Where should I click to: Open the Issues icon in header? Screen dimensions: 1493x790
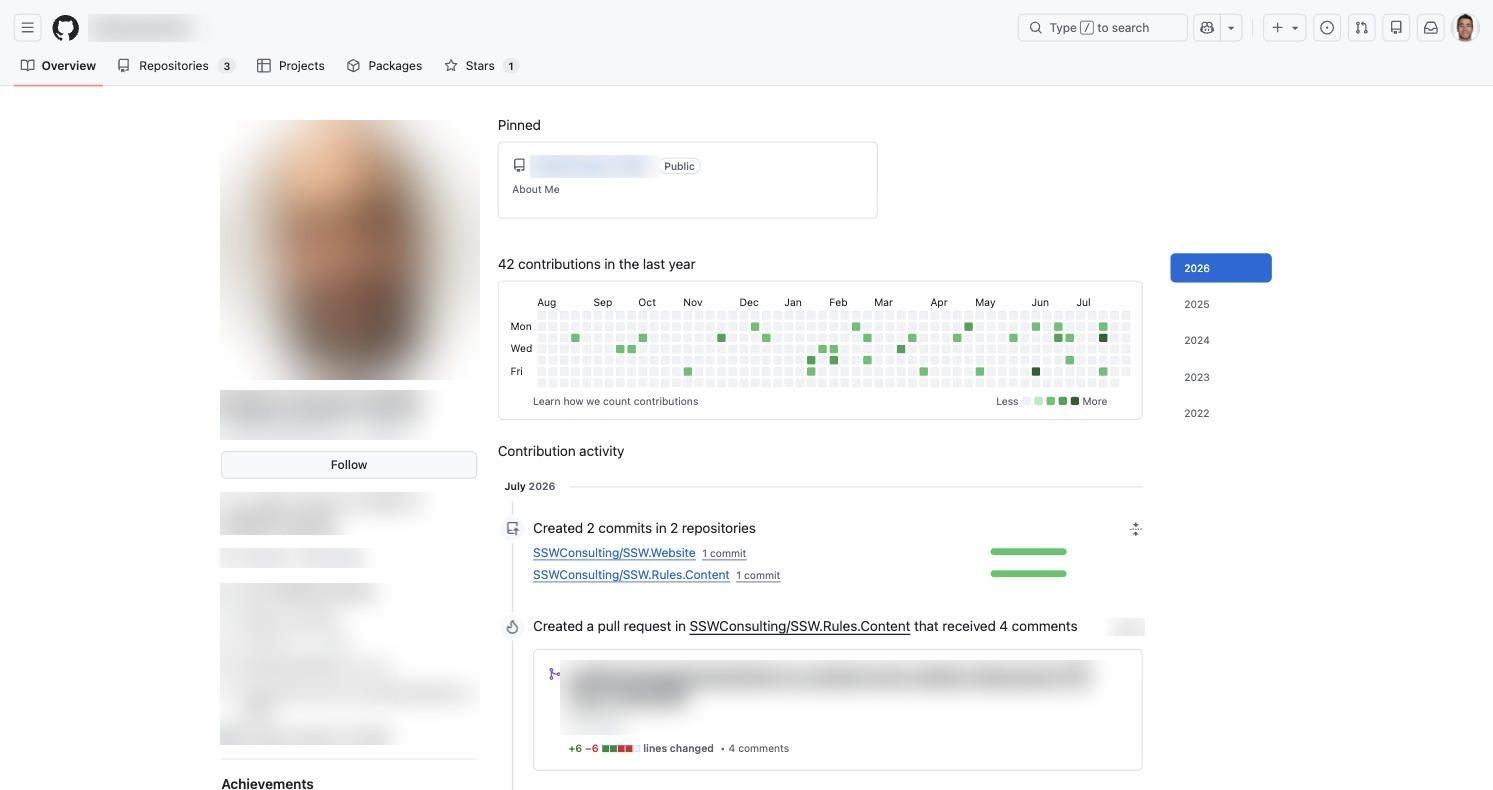click(1327, 28)
